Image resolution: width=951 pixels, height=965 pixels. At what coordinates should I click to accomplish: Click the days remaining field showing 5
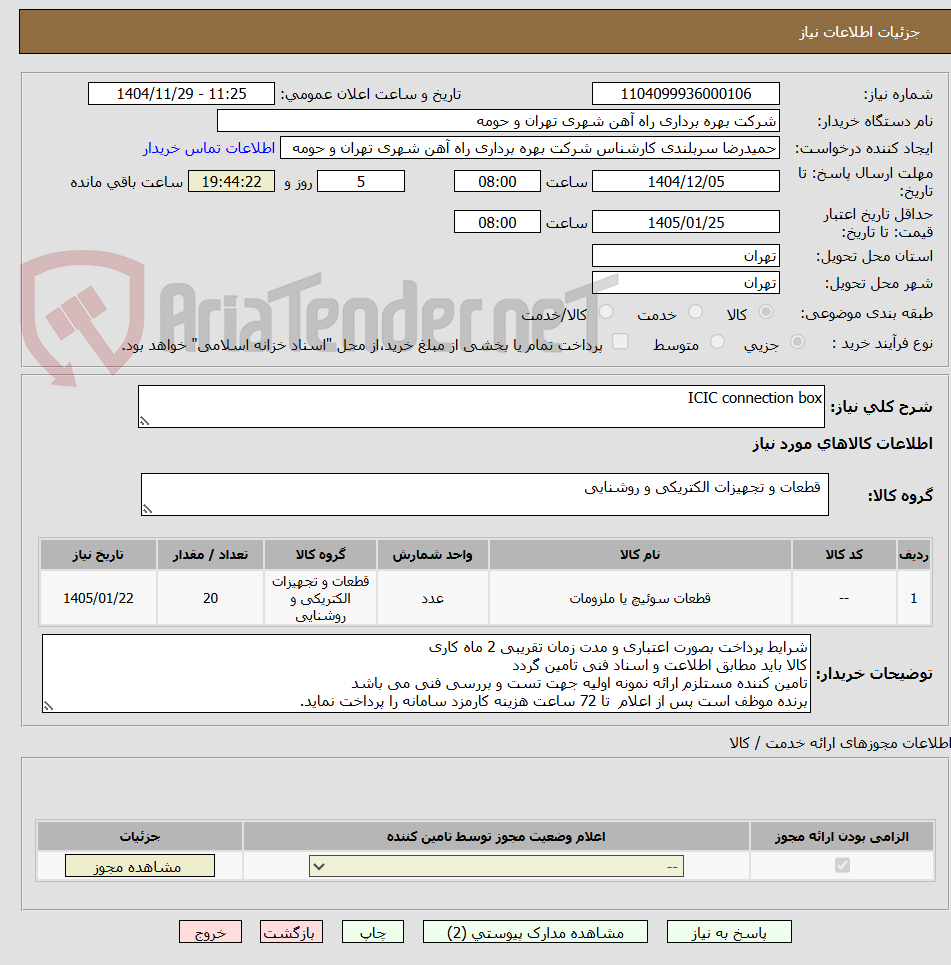click(361, 182)
